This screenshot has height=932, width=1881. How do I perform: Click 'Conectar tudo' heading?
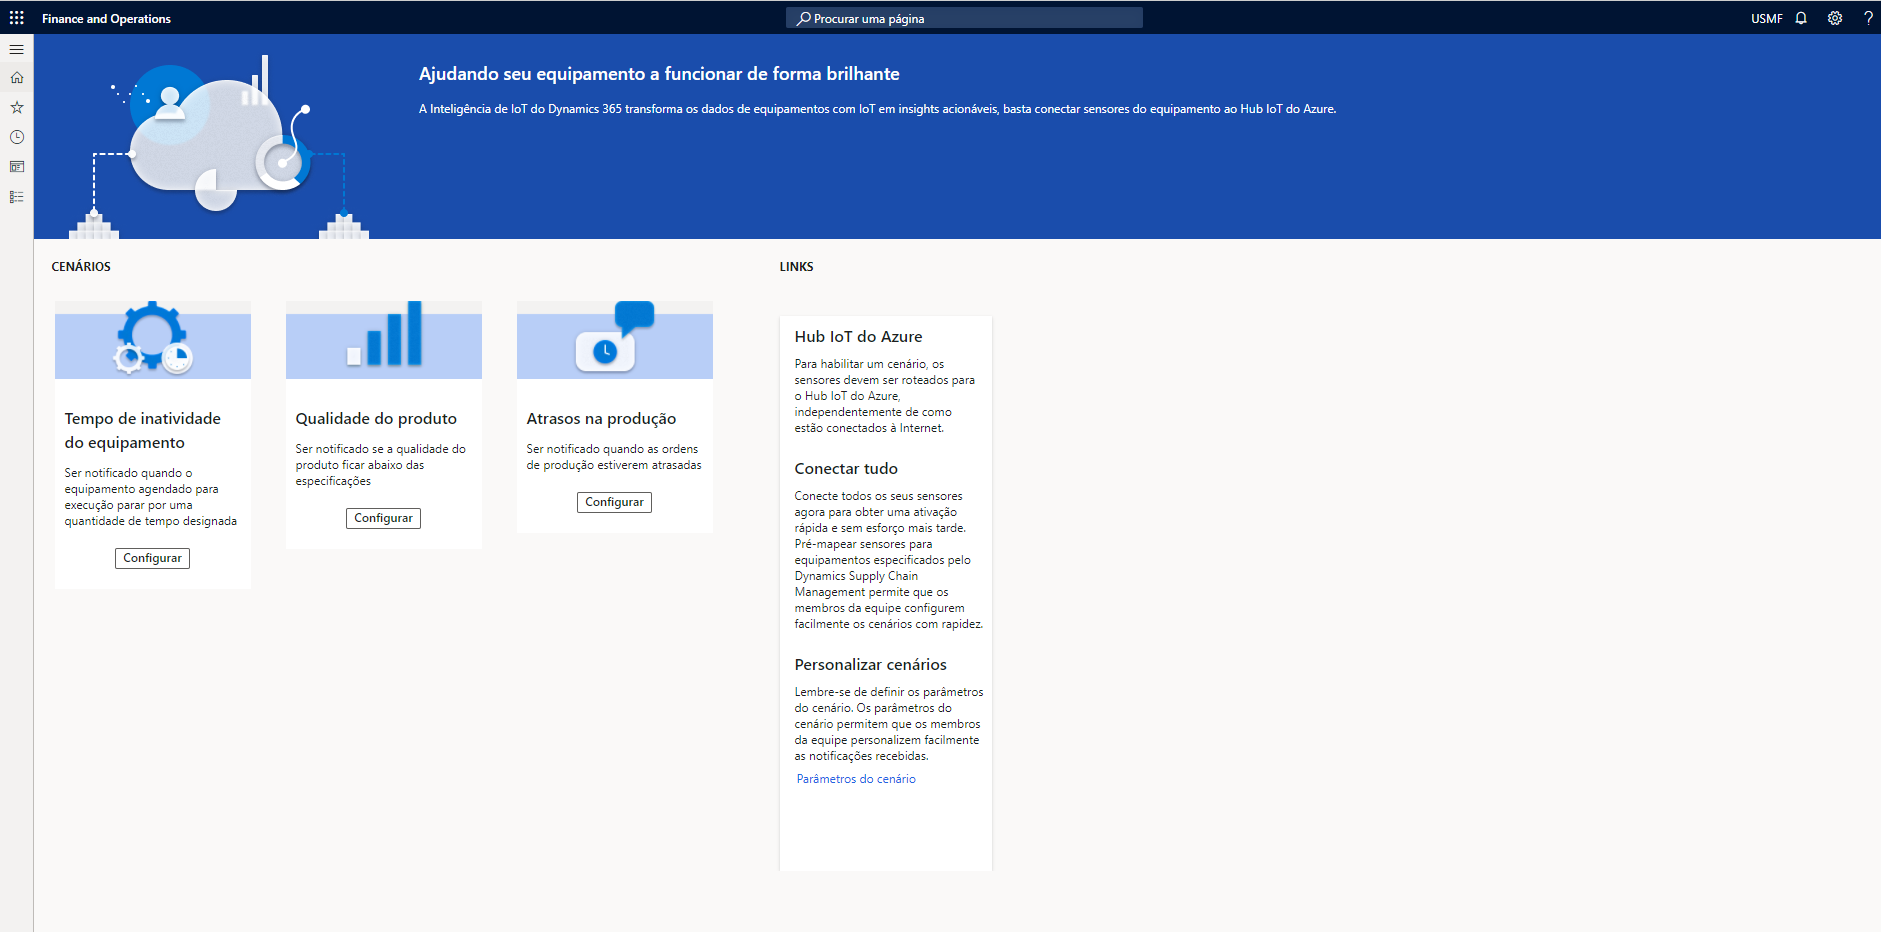coord(846,469)
